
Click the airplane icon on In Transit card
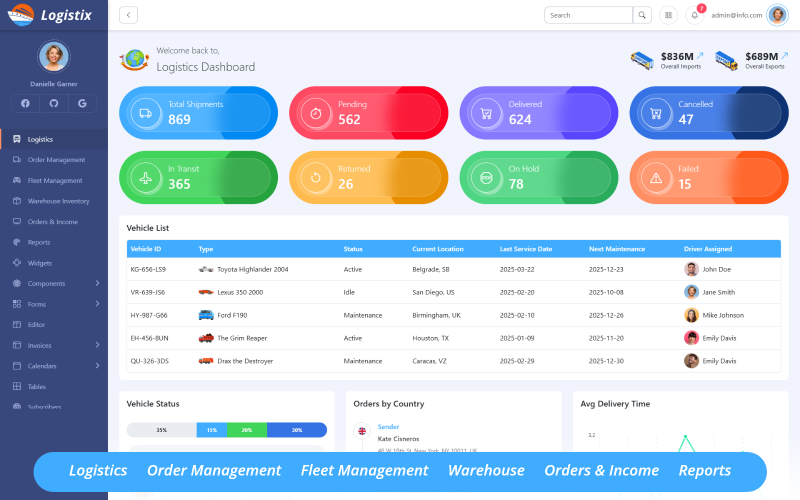tap(146, 178)
